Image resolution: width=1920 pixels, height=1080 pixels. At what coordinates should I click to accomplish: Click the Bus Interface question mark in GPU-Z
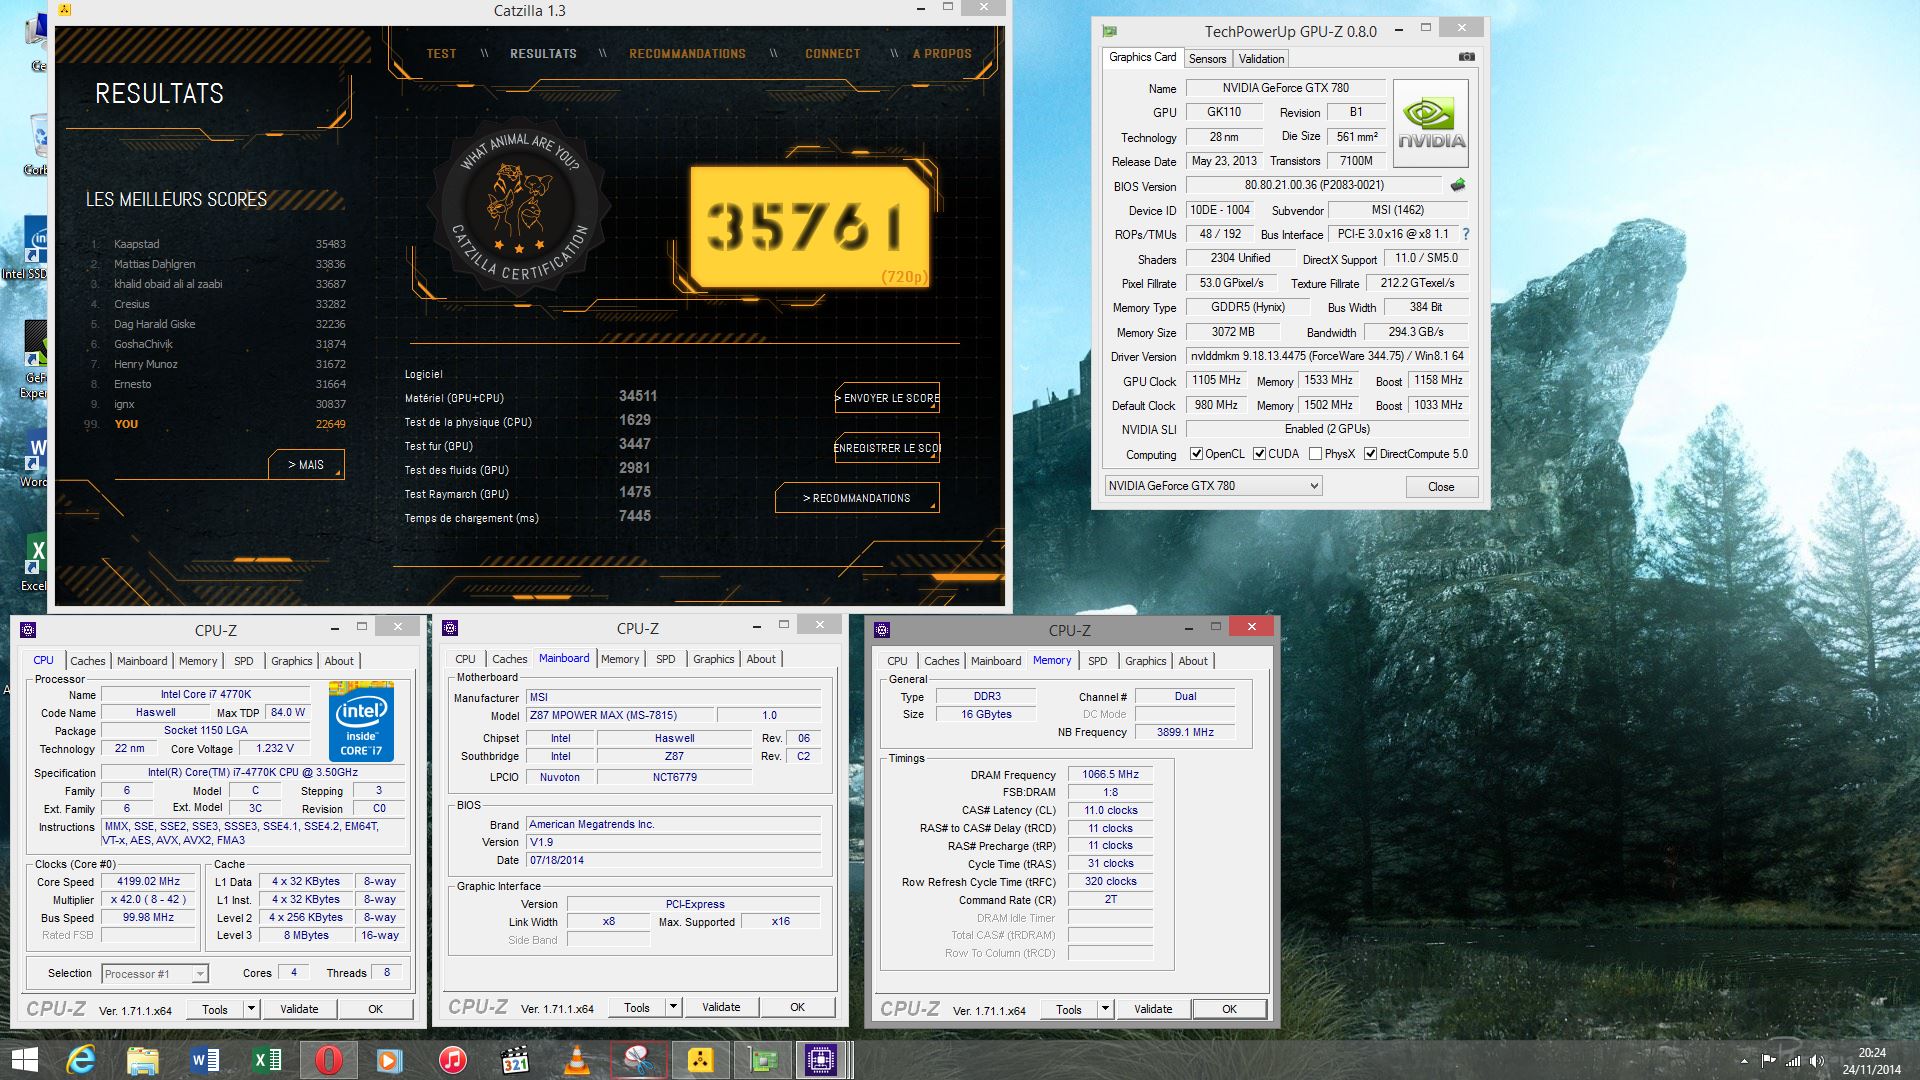click(1465, 234)
